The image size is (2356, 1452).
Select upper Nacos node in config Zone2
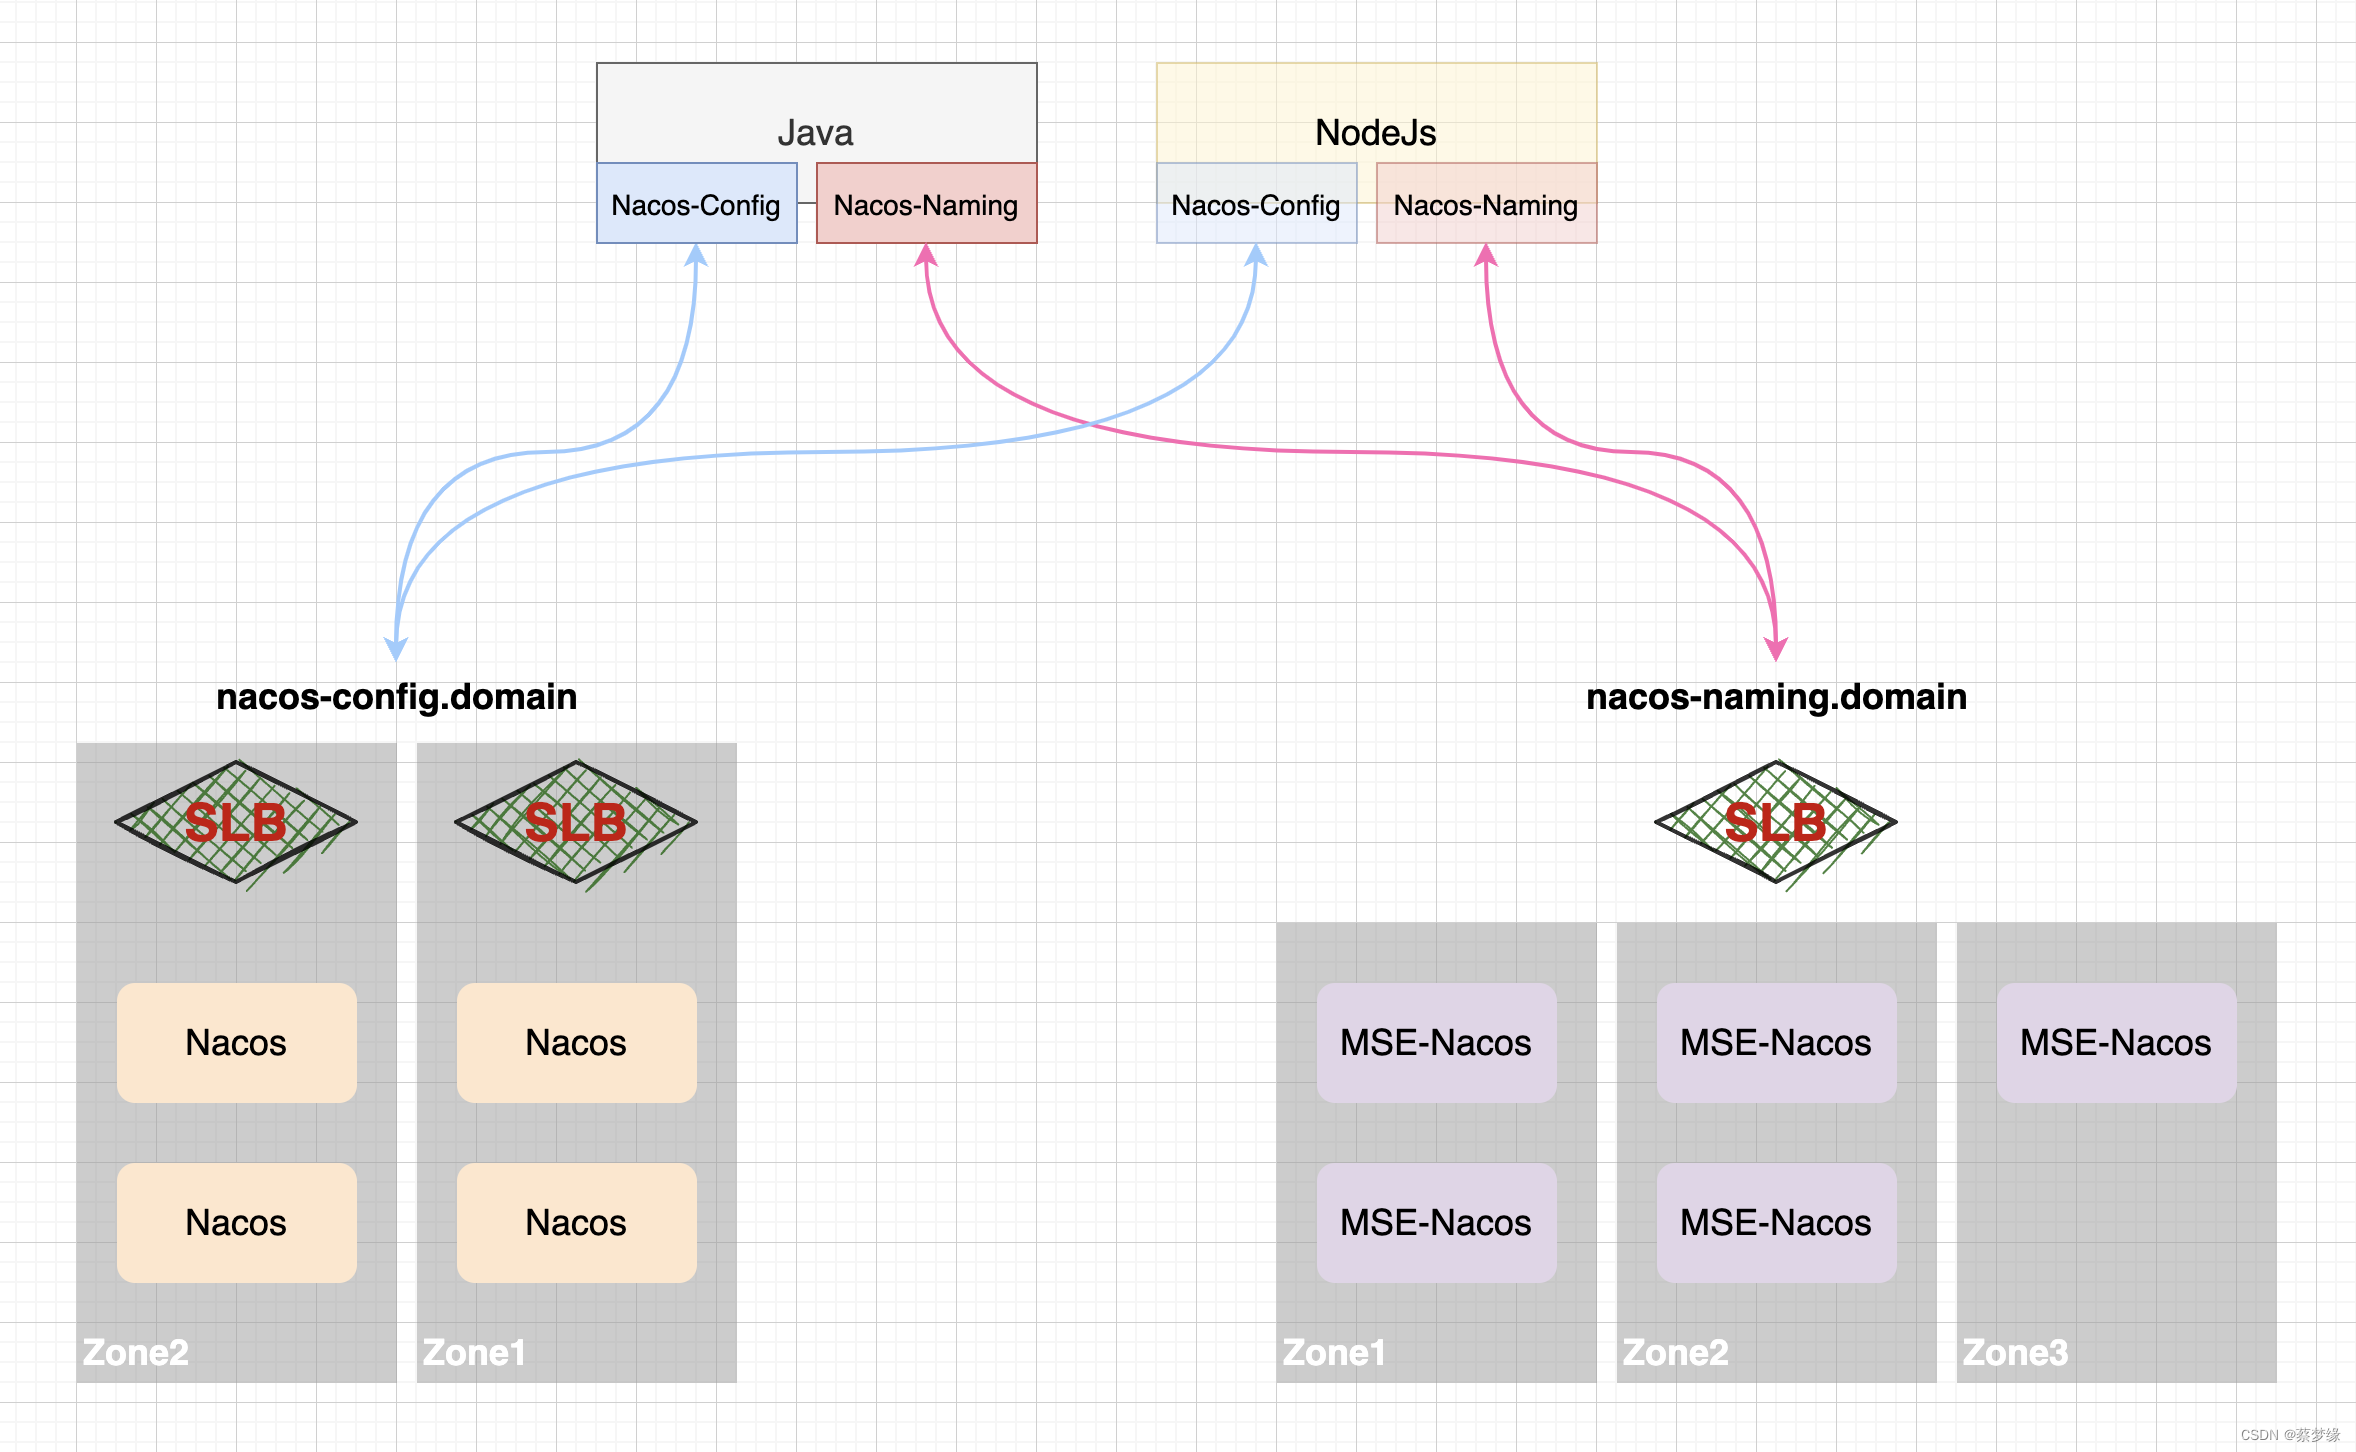(x=237, y=1043)
